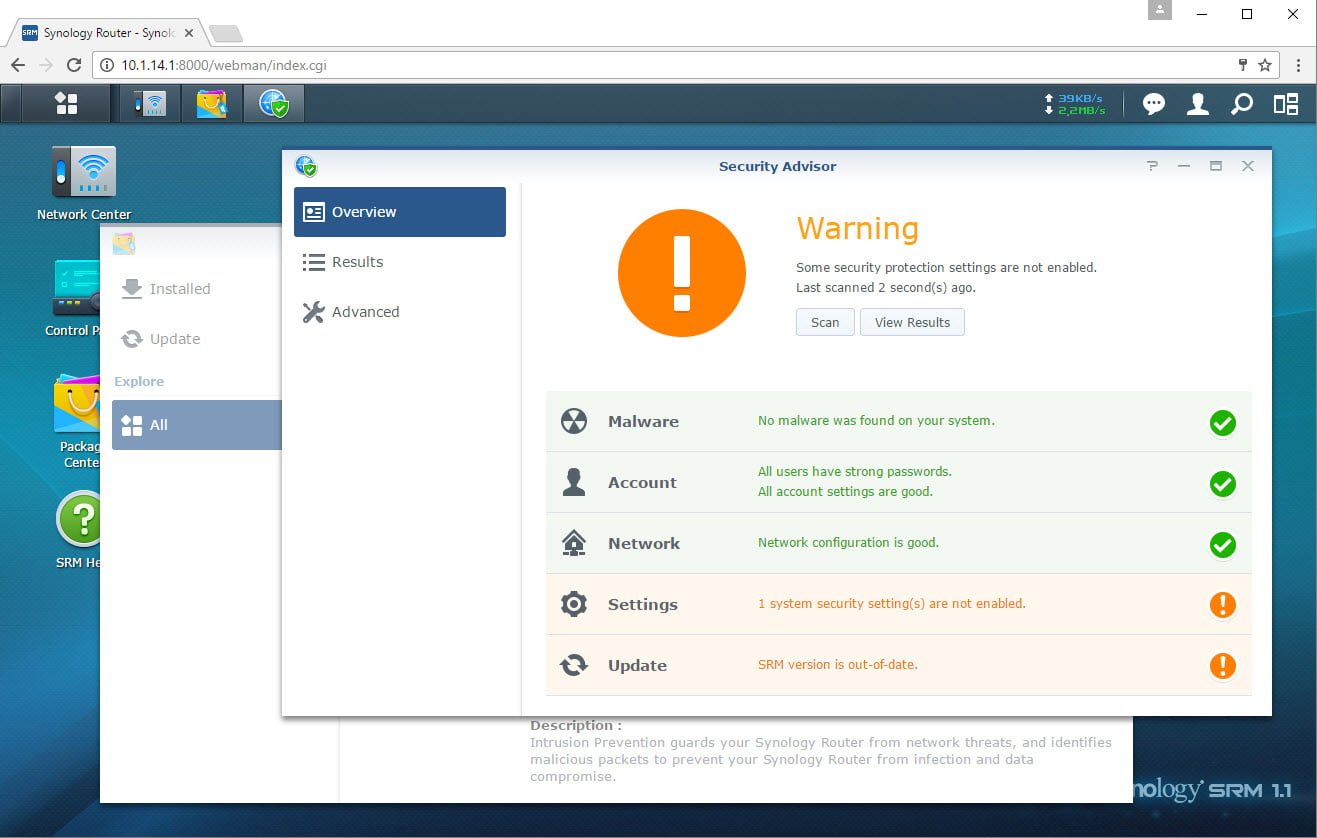Click the Account person icon
Viewport: 1317px width, 838px height.
574,482
